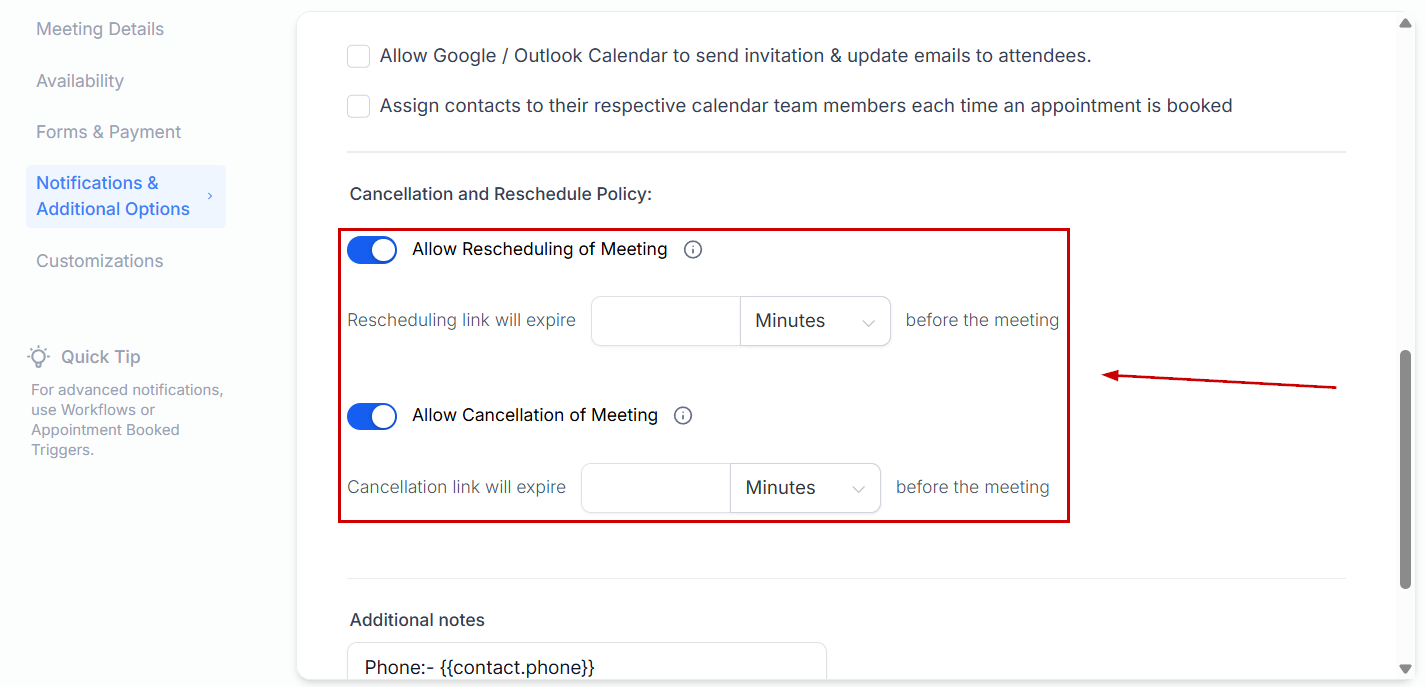The width and height of the screenshot is (1426, 687).
Task: Toggle Allow Cancellation of Meeting switch
Action: pyautogui.click(x=372, y=416)
